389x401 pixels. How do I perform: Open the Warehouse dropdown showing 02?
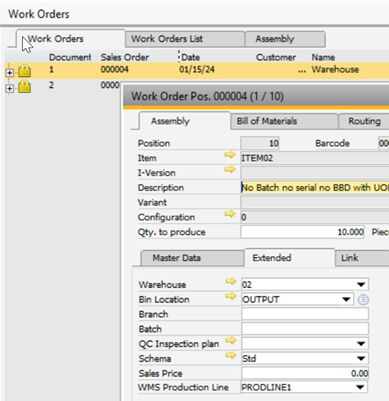click(x=361, y=284)
